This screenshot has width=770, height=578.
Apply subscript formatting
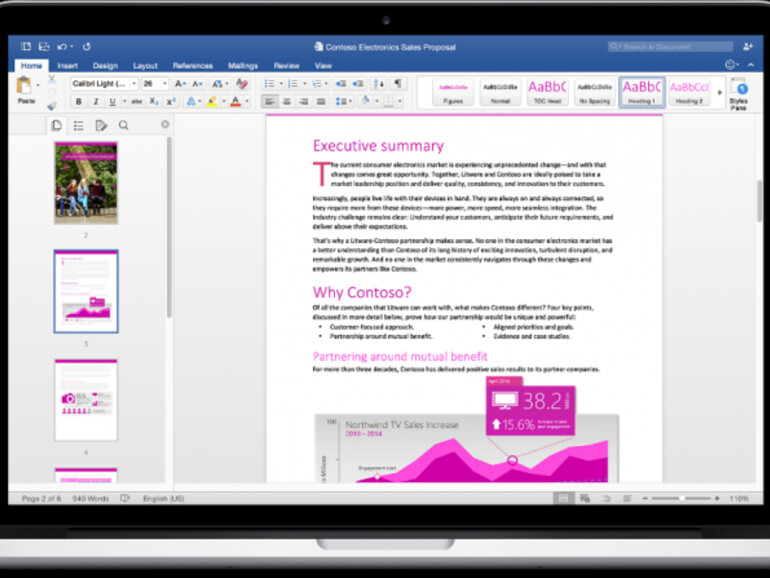click(x=154, y=101)
